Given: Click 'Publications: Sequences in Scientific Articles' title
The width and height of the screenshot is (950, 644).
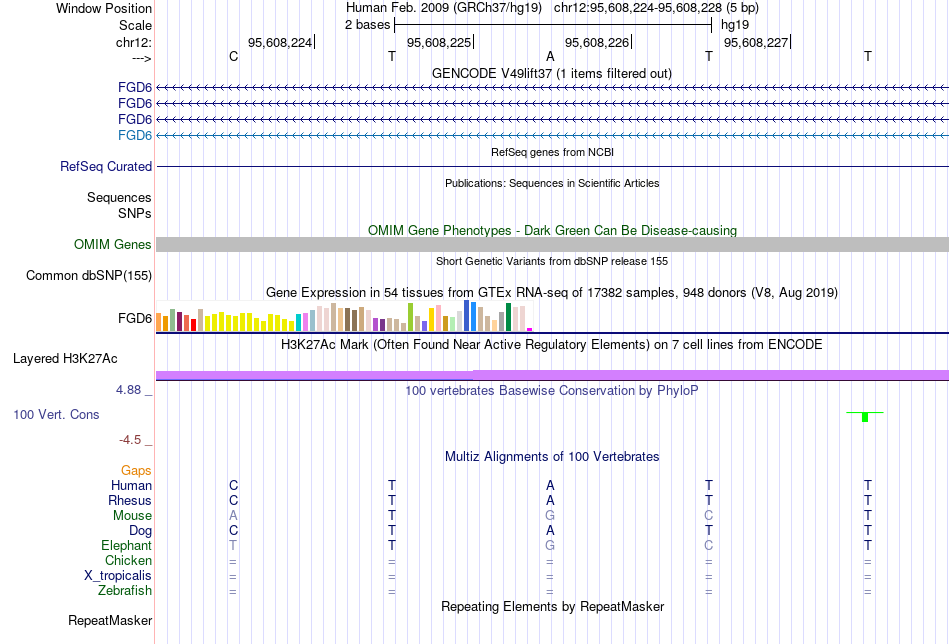Looking at the screenshot, I should 552,183.
